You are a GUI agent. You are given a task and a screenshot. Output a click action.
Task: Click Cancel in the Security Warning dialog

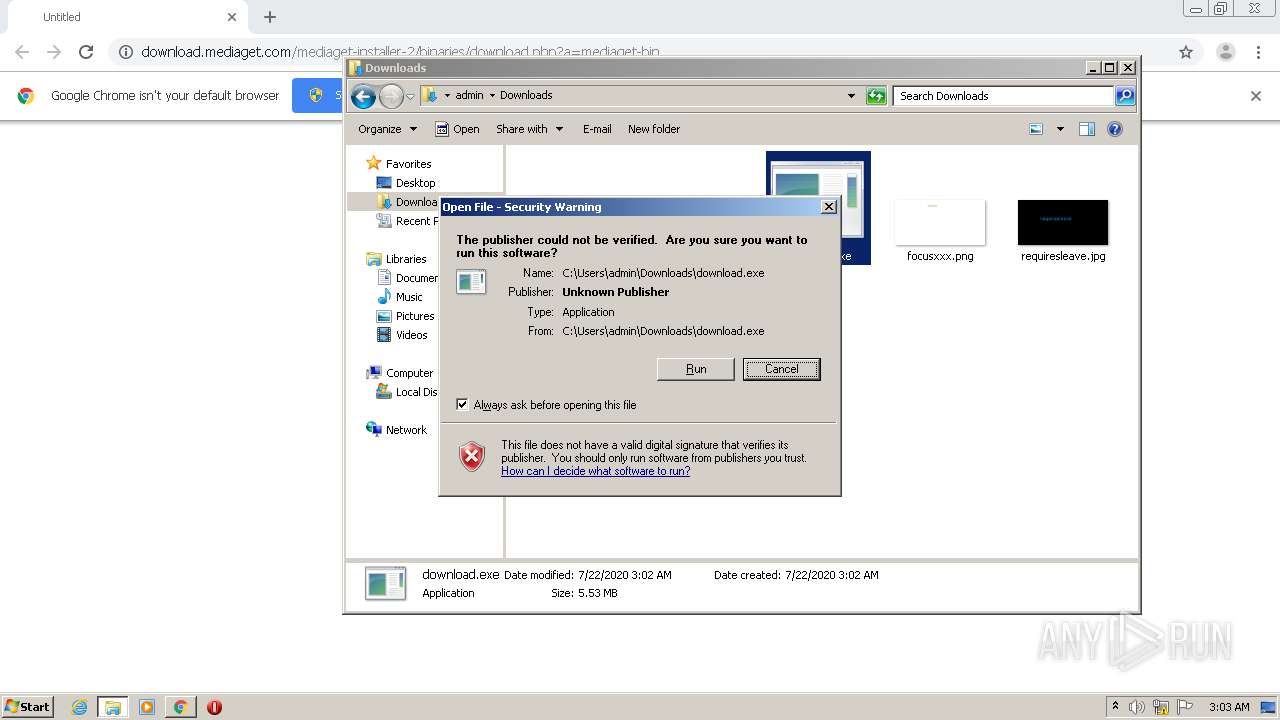click(x=781, y=369)
